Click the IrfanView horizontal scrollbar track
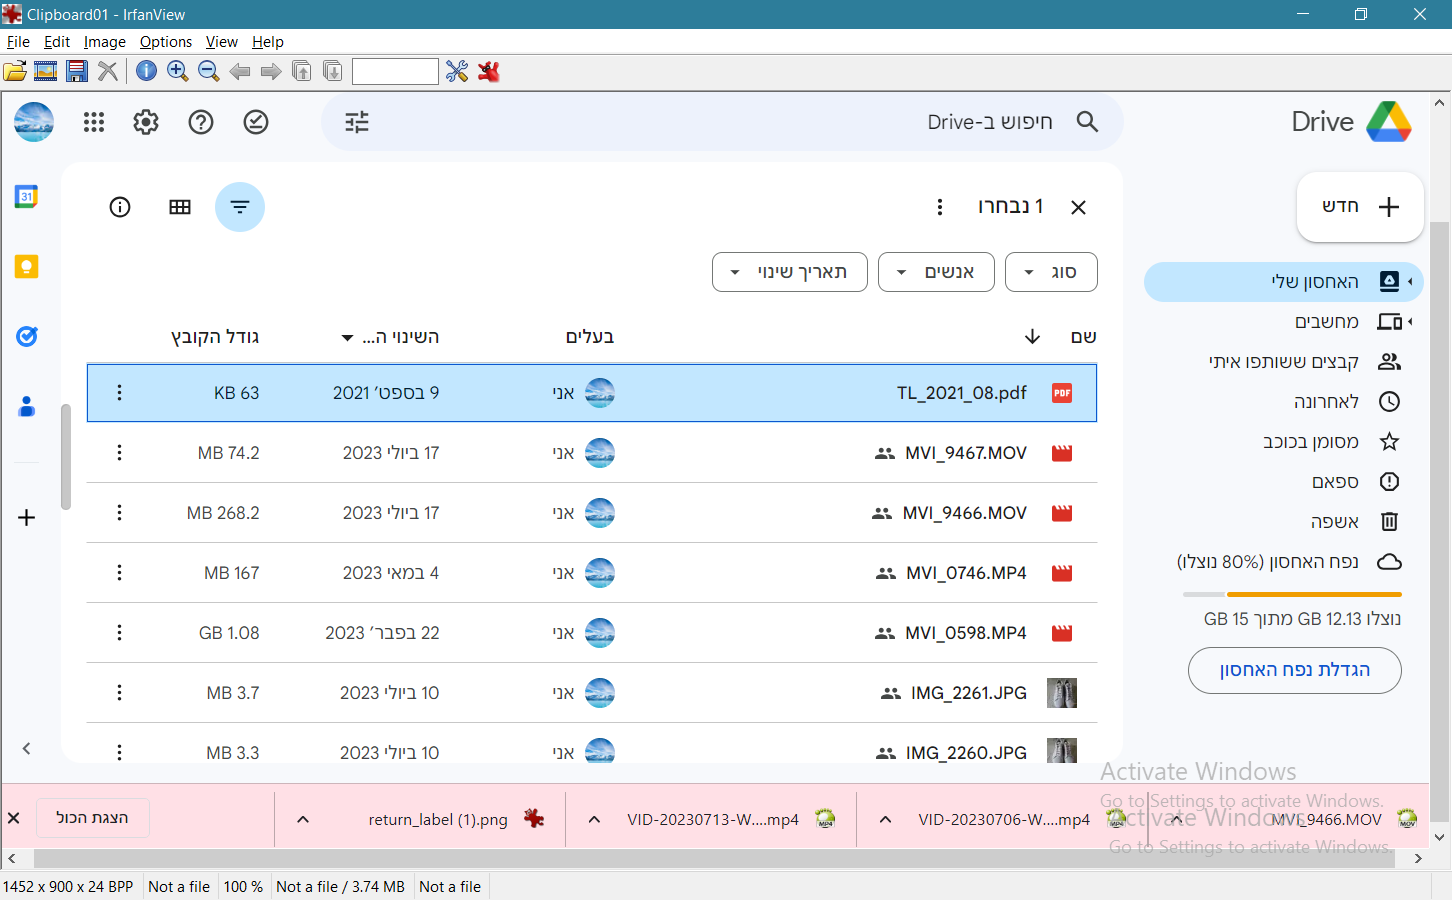This screenshot has width=1452, height=900. [x=715, y=858]
